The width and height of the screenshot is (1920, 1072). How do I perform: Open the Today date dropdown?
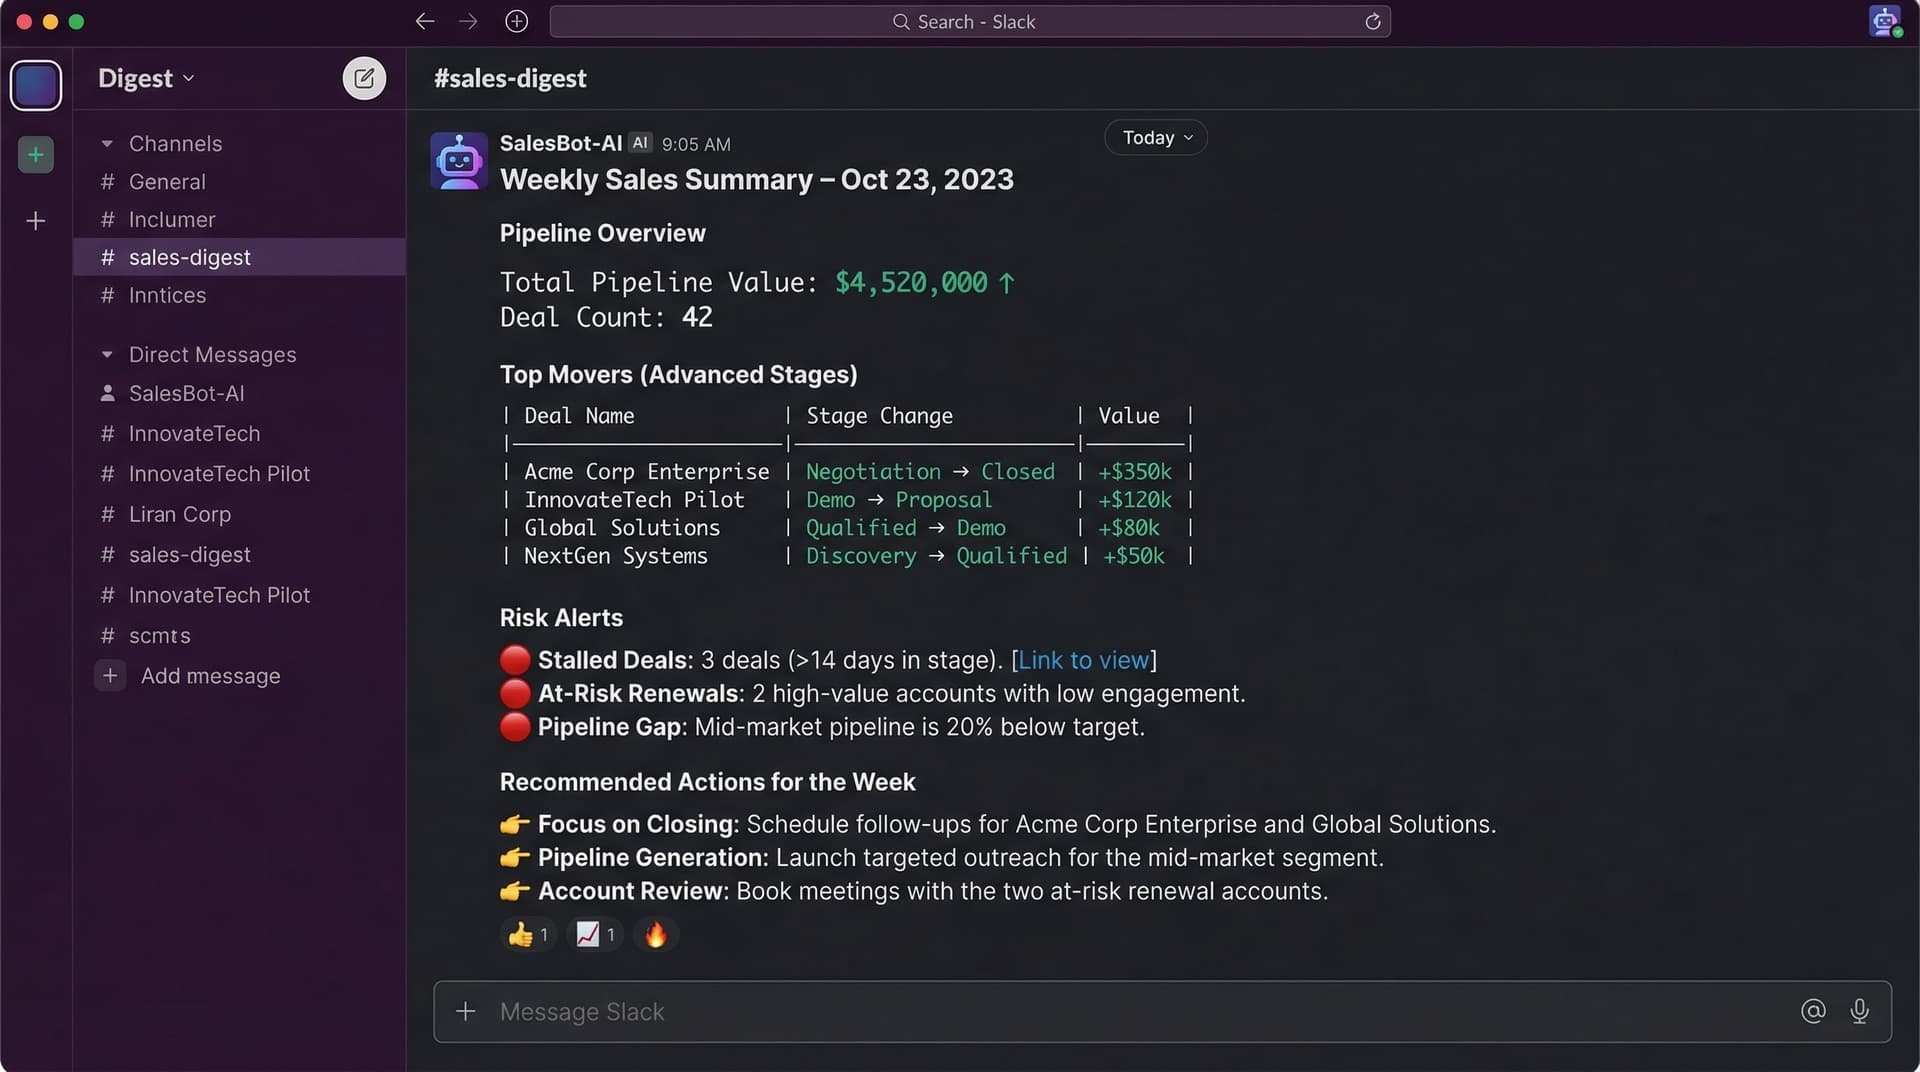tap(1155, 137)
